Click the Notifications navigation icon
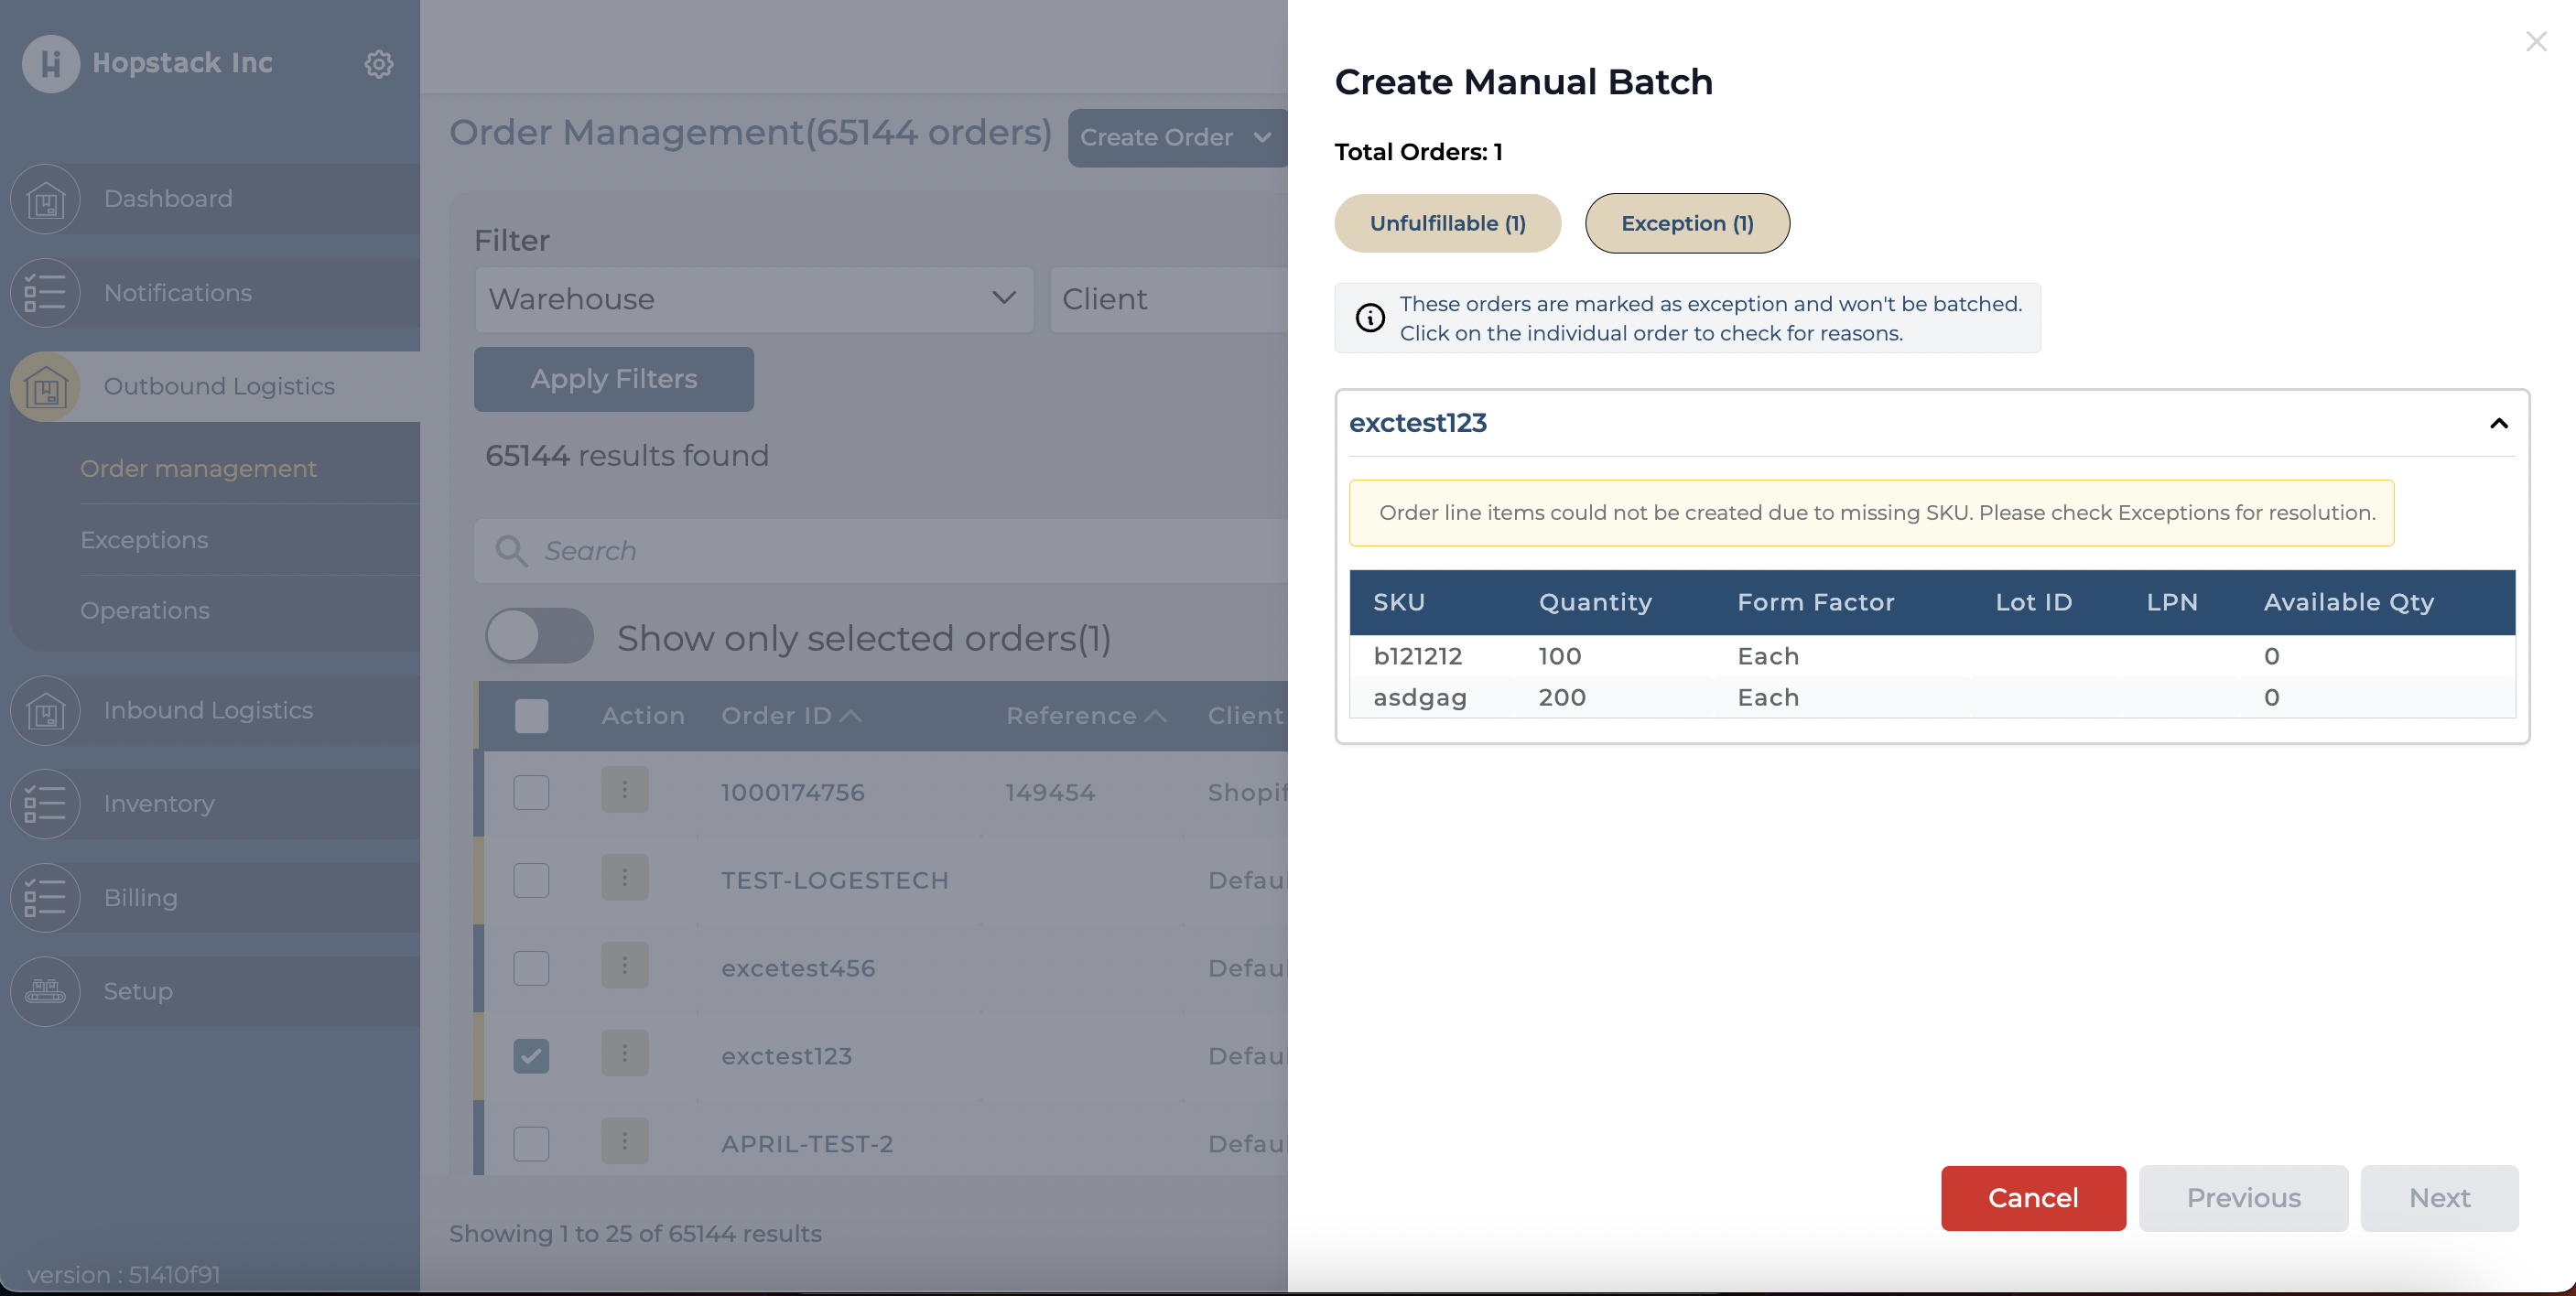Screen dimensions: 2576x1296 (45, 293)
